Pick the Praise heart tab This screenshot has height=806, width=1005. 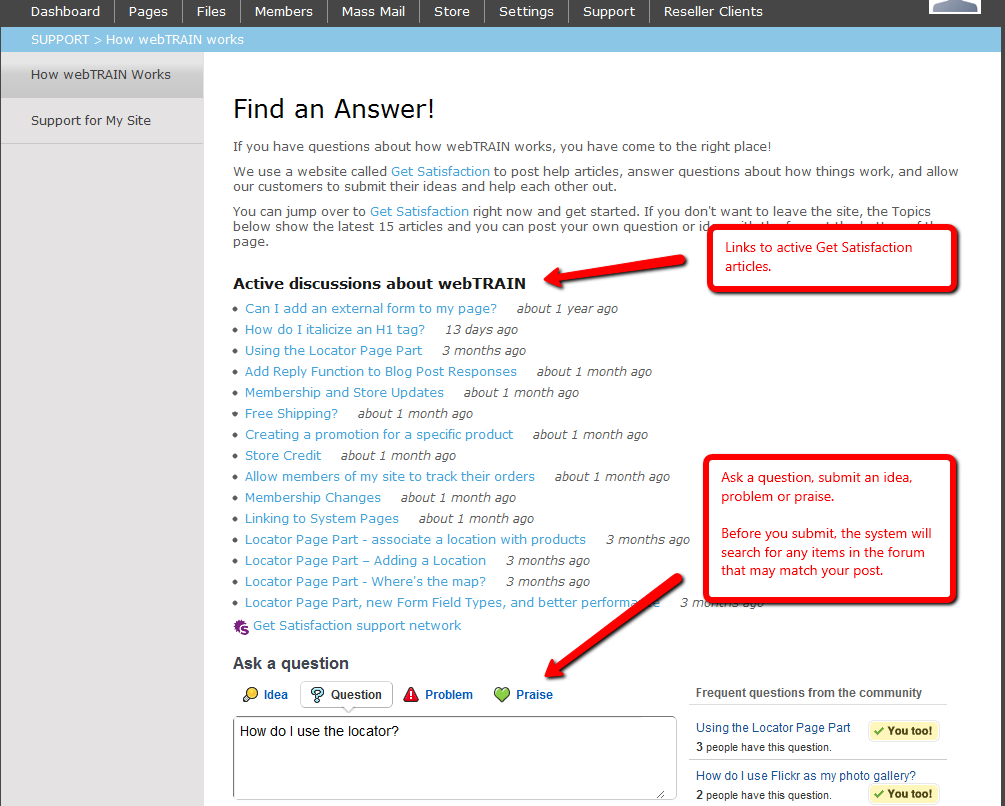click(x=523, y=695)
